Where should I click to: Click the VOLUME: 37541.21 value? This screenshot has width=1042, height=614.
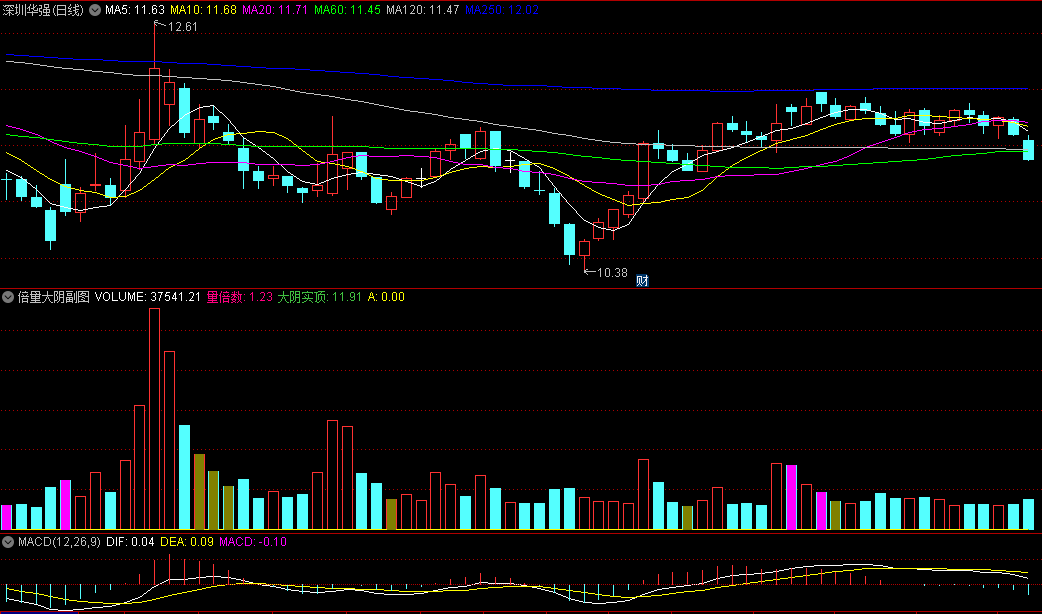click(x=148, y=297)
